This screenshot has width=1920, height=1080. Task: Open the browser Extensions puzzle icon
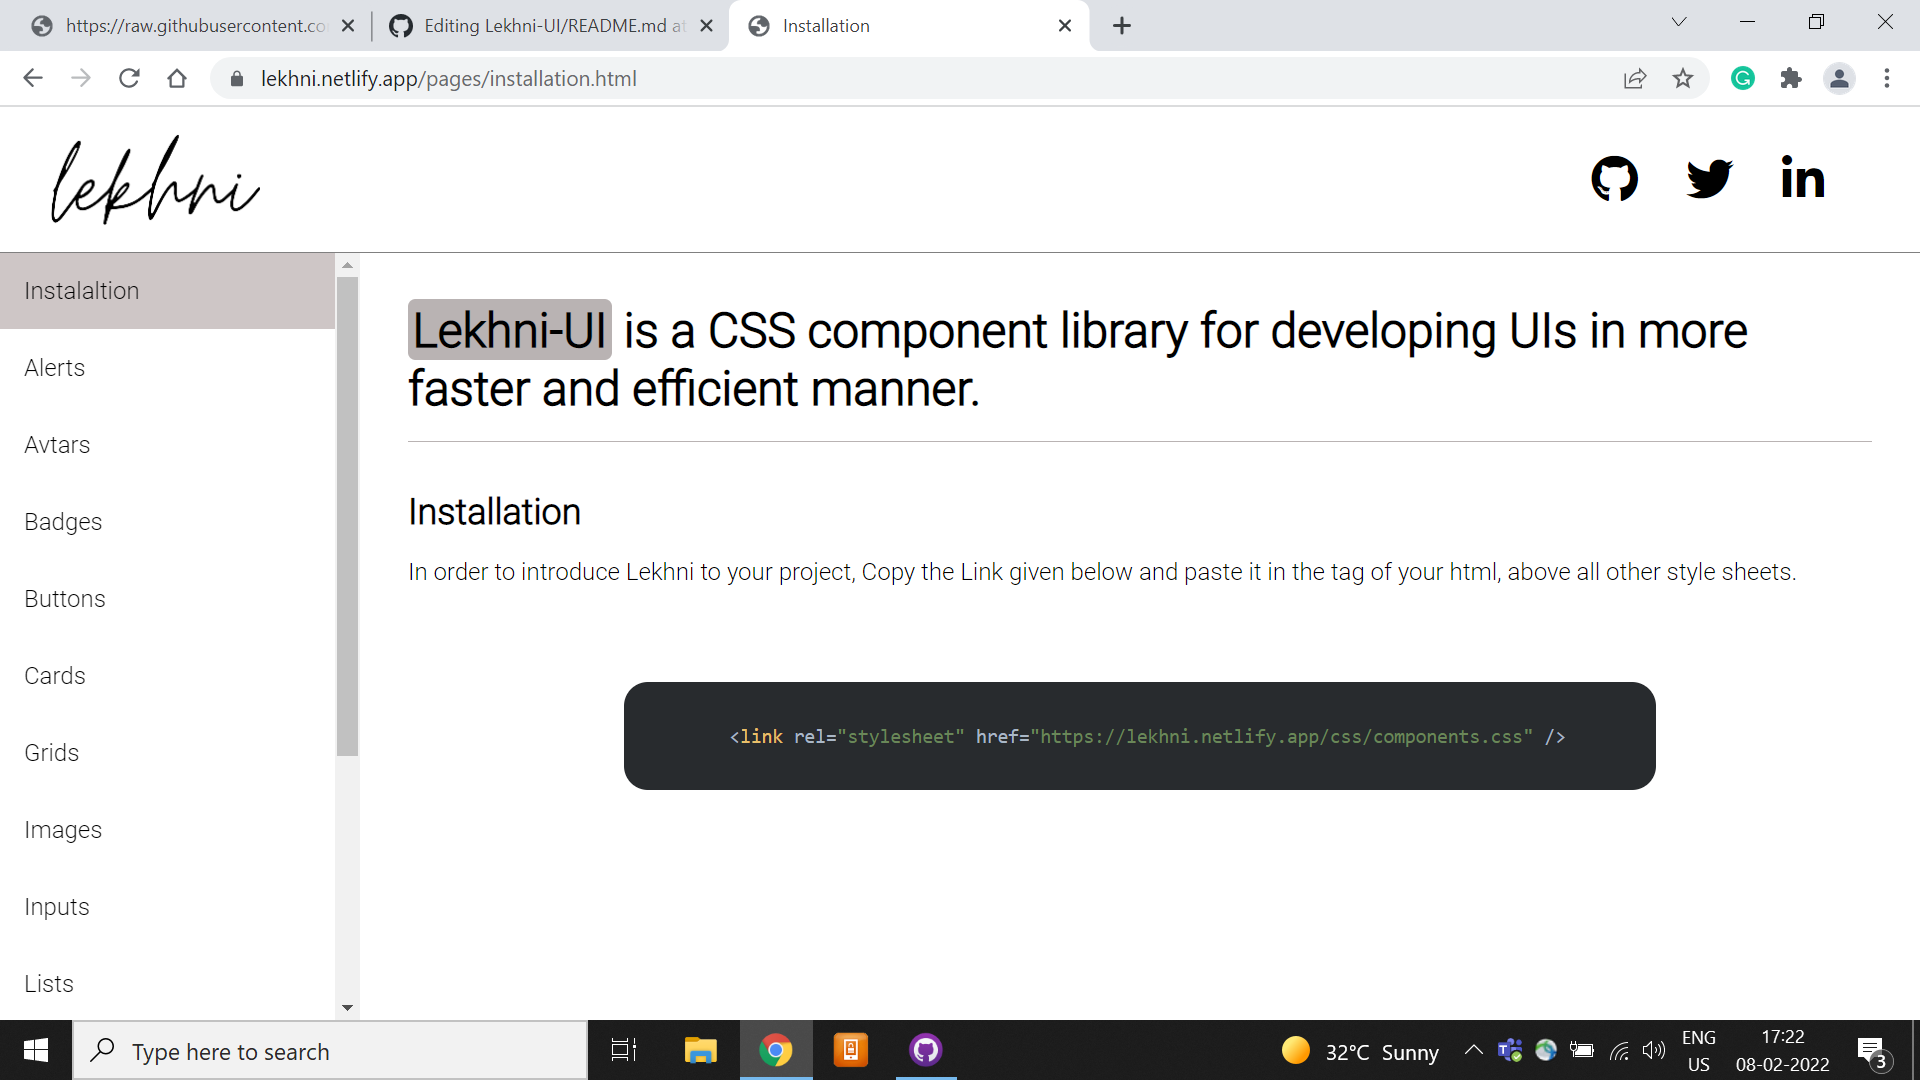click(x=1791, y=78)
